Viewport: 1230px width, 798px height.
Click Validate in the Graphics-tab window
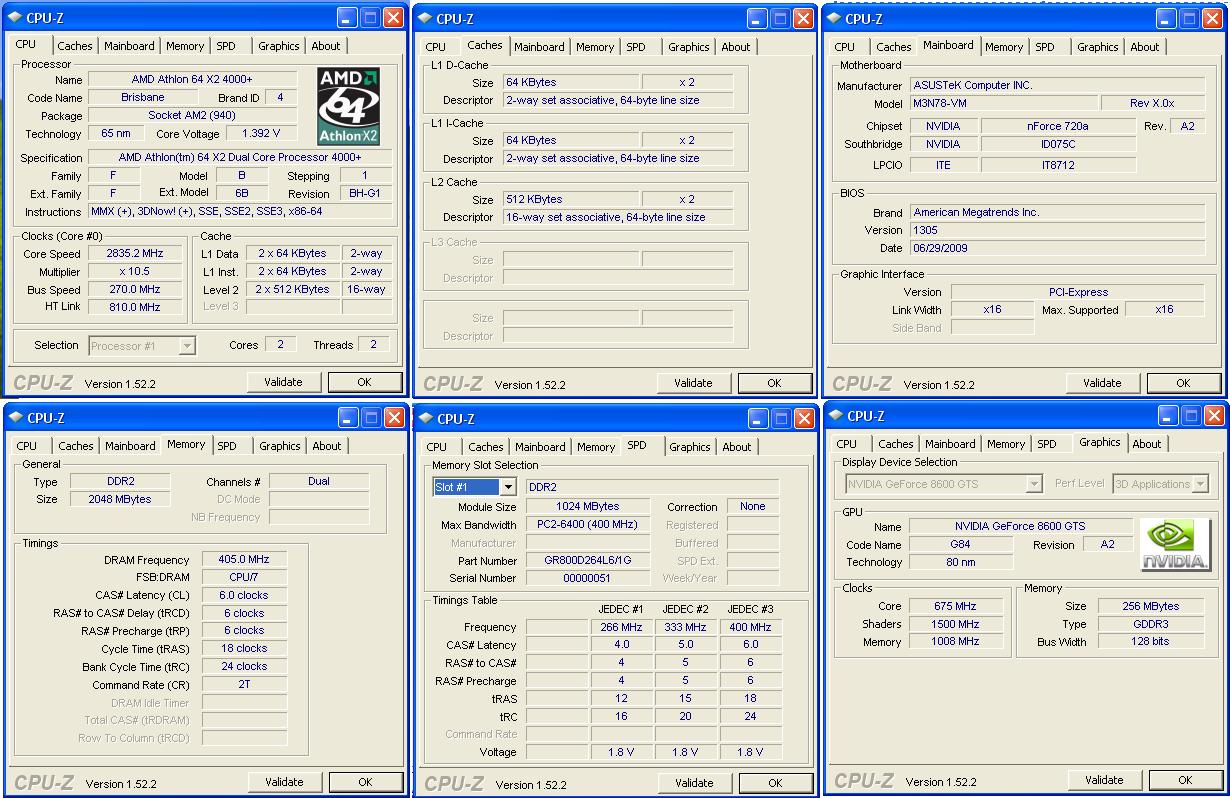[x=1104, y=780]
